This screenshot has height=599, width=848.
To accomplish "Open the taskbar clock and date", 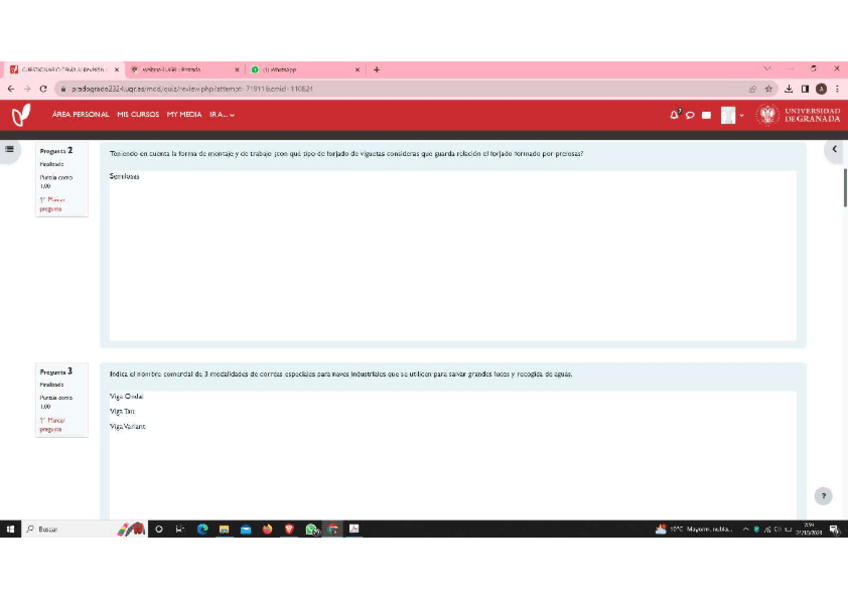I will pyautogui.click(x=809, y=529).
